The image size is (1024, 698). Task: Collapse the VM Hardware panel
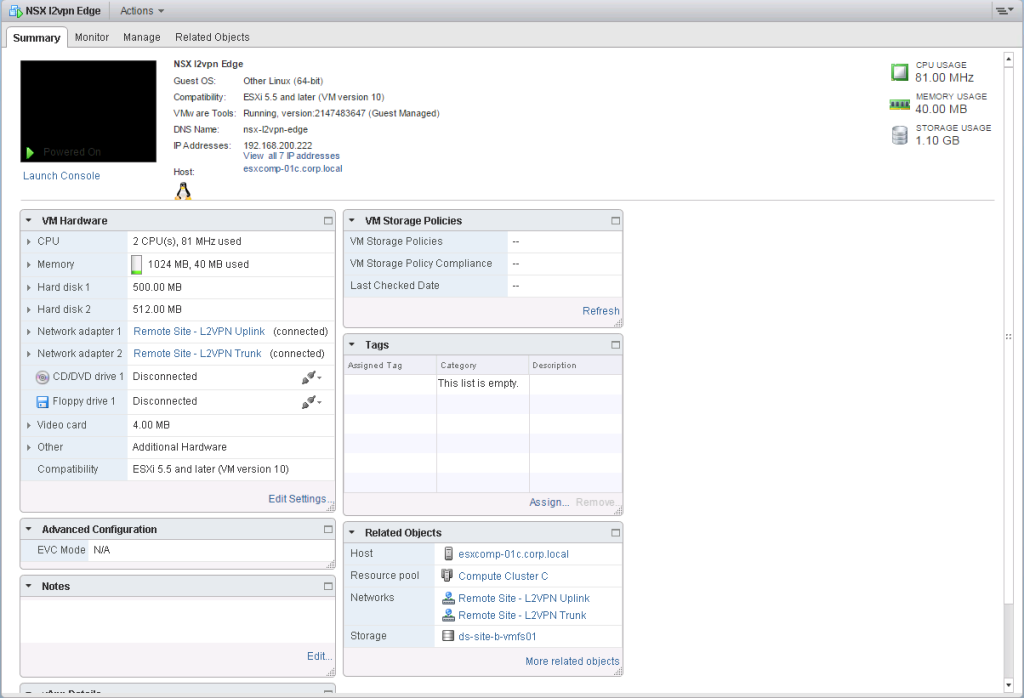pos(29,220)
